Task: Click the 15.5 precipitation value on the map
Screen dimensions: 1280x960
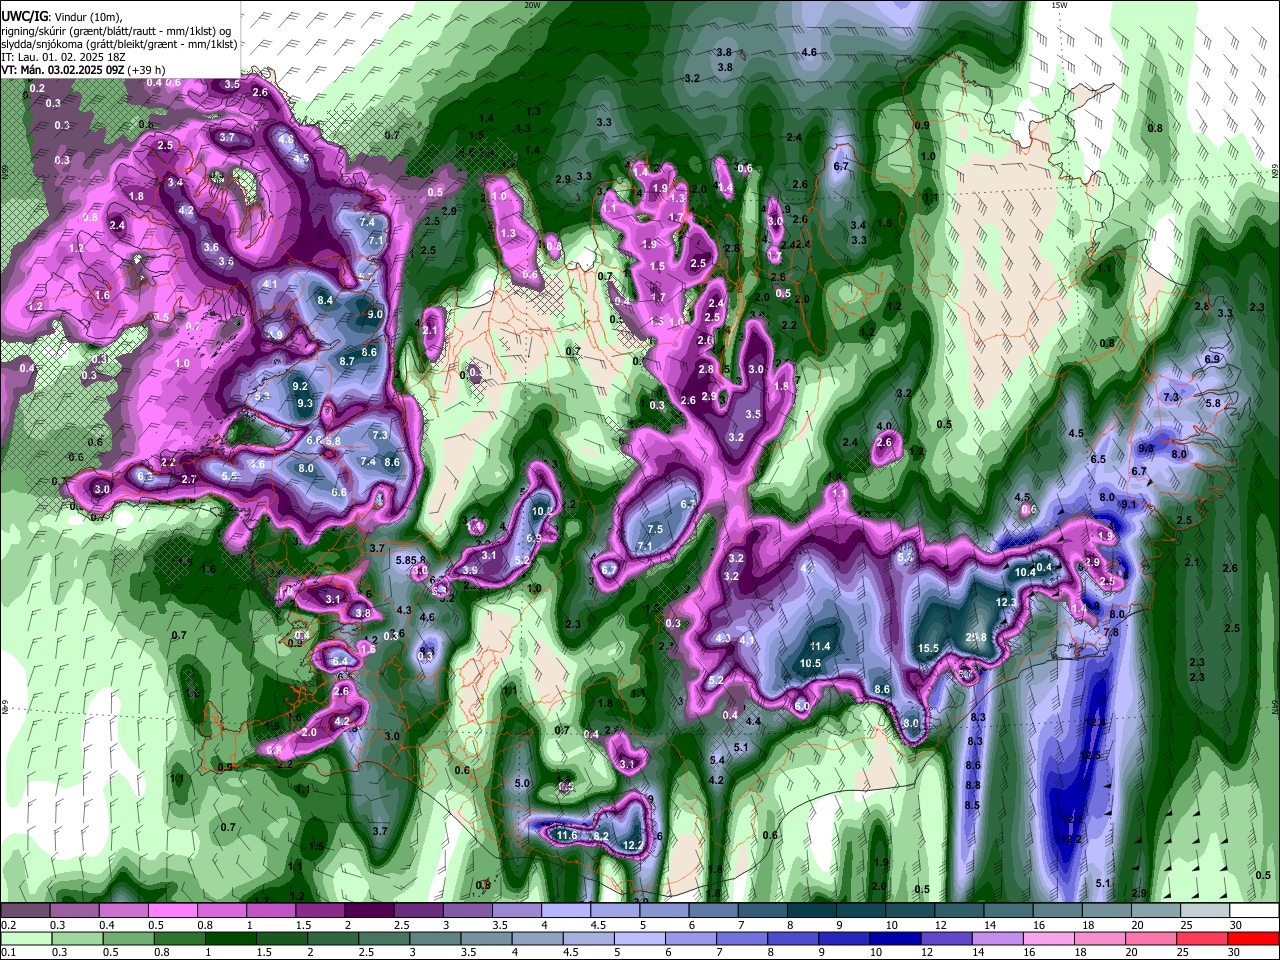Action: click(x=928, y=648)
